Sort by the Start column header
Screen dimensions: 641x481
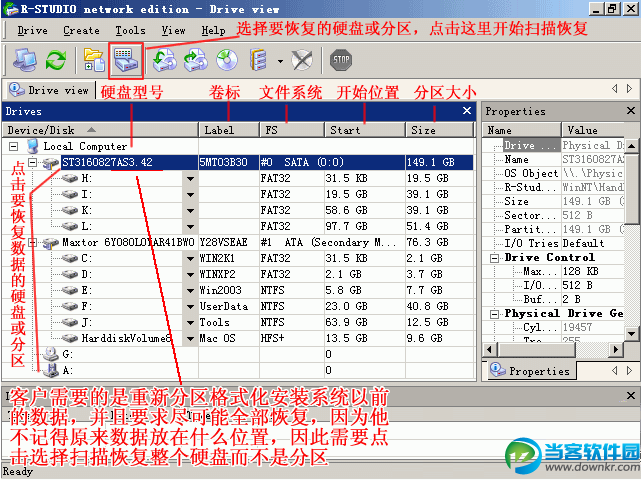(x=365, y=130)
